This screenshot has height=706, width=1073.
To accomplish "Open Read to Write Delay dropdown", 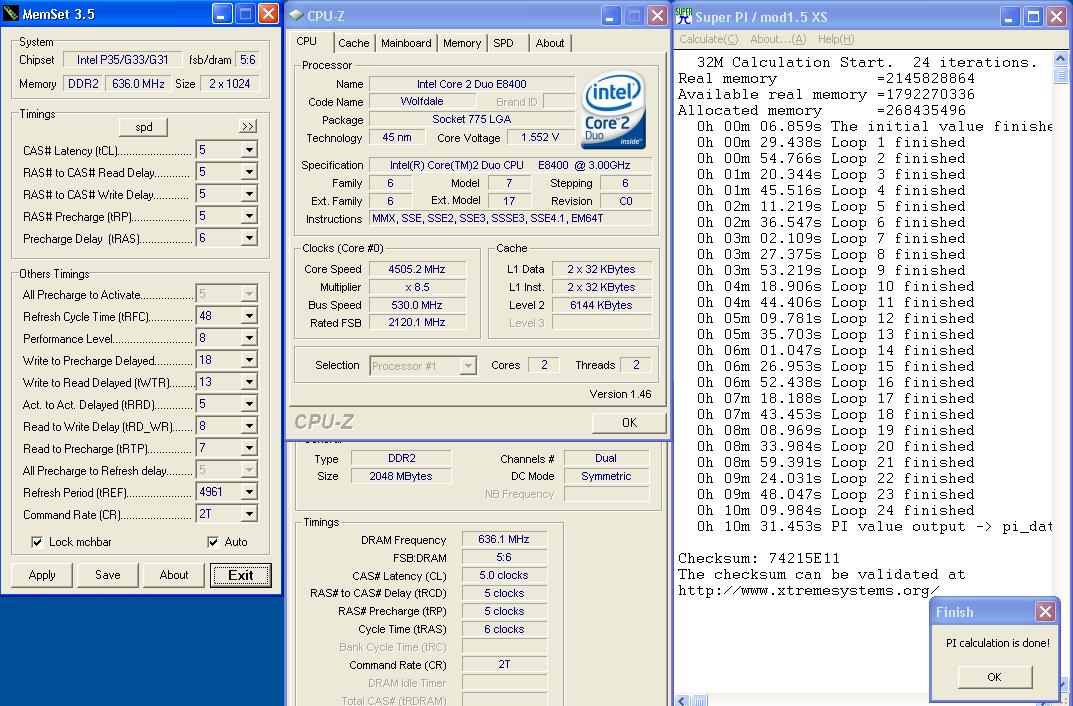I will click(249, 426).
